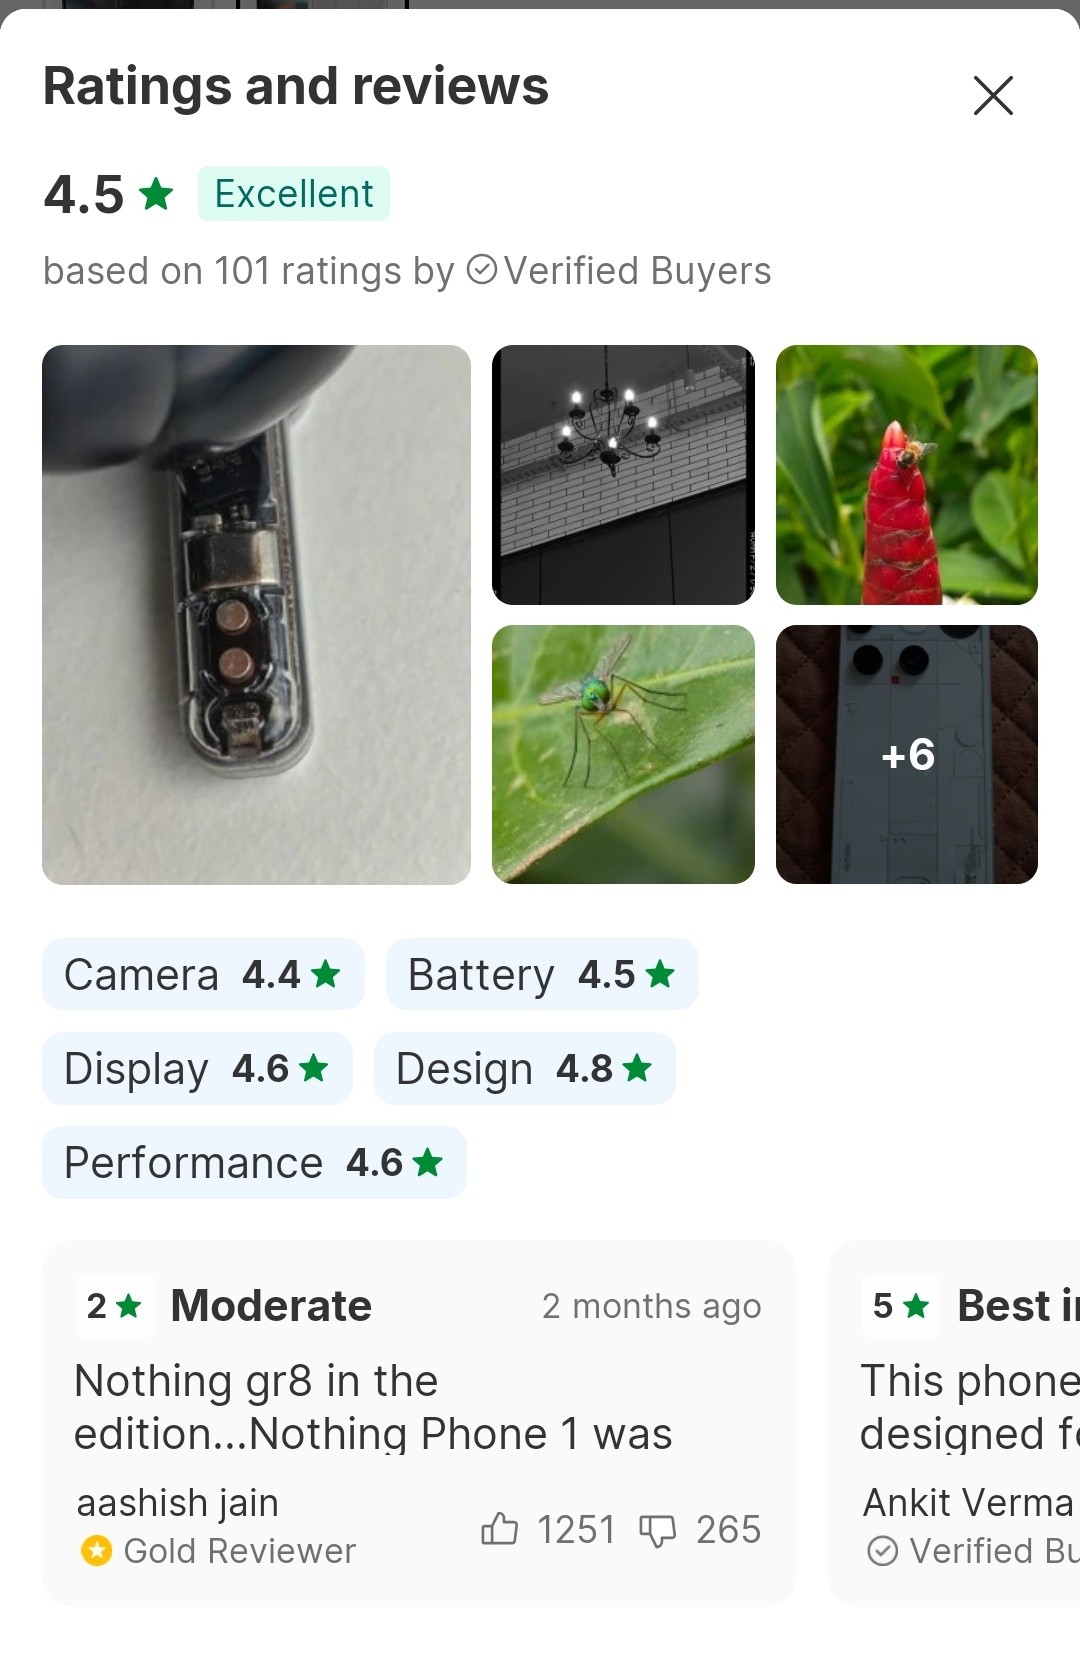Close the Ratings and reviews panel
This screenshot has width=1080, height=1655.
[x=993, y=96]
